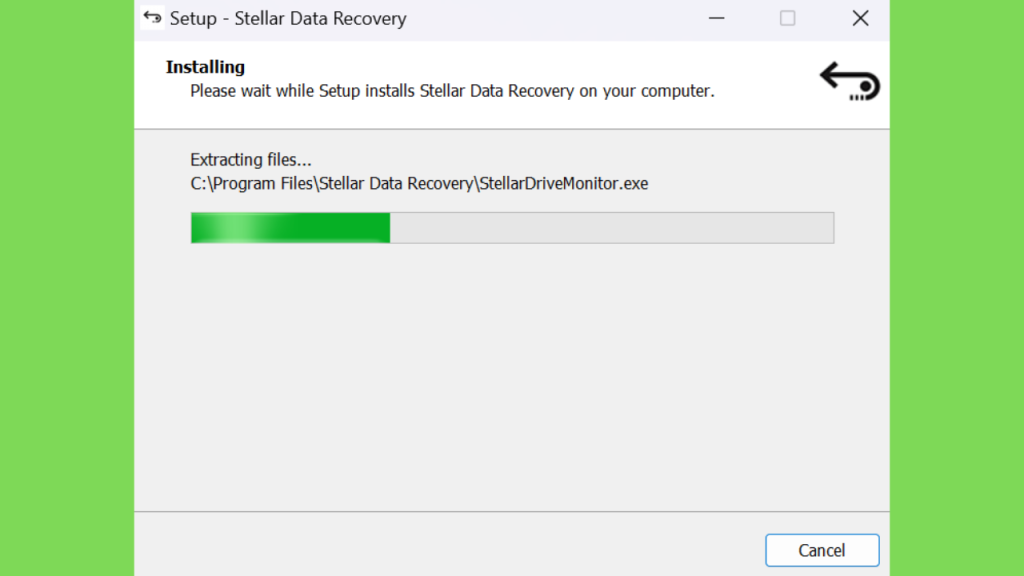Minimize the Setup window
1024x576 pixels.
tap(716, 18)
